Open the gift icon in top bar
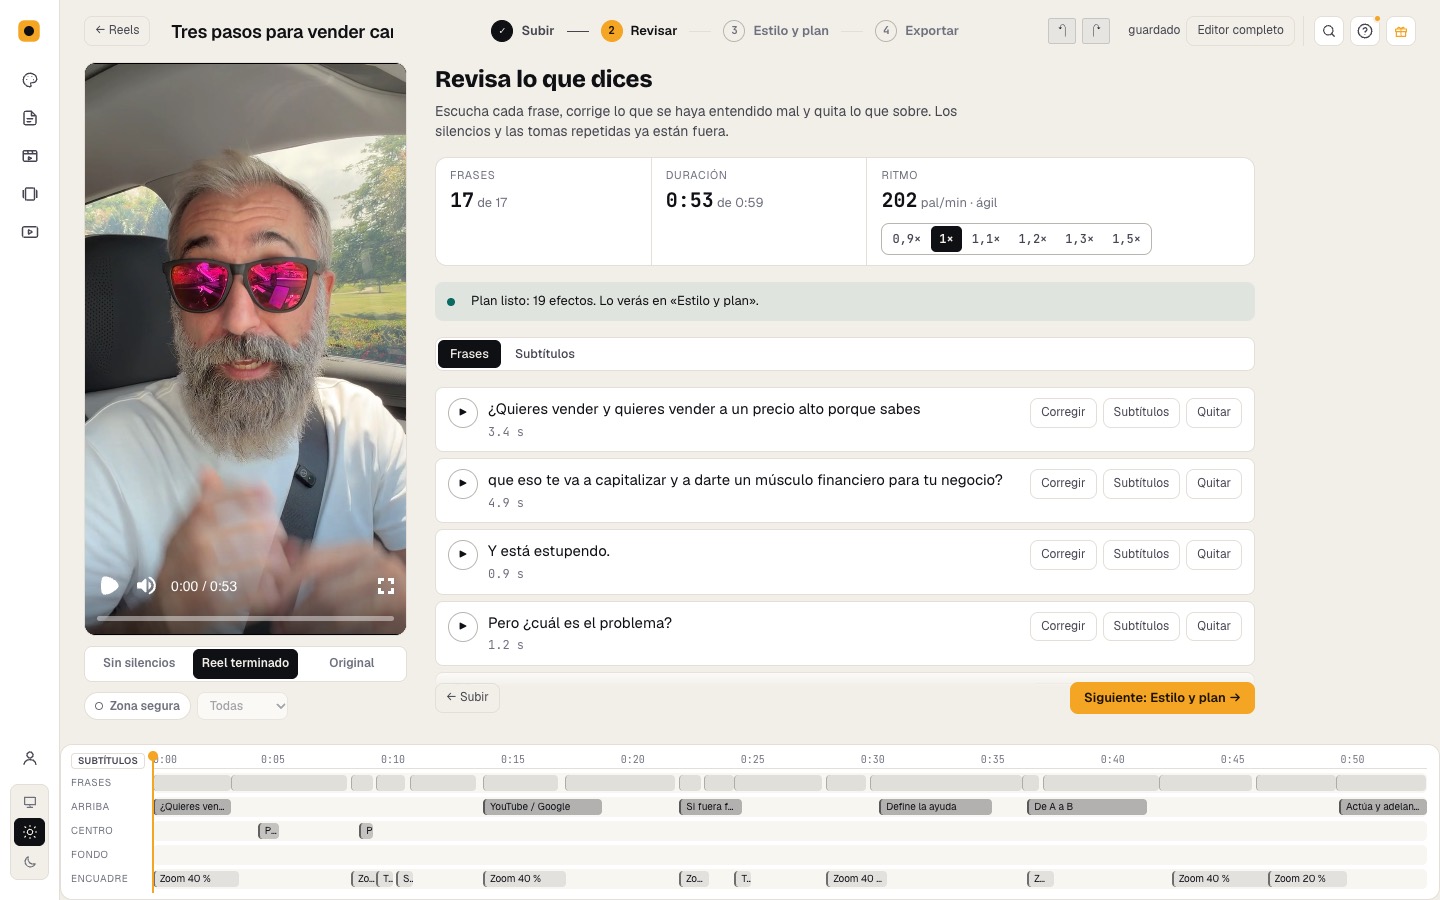The width and height of the screenshot is (1440, 900). tap(1401, 31)
